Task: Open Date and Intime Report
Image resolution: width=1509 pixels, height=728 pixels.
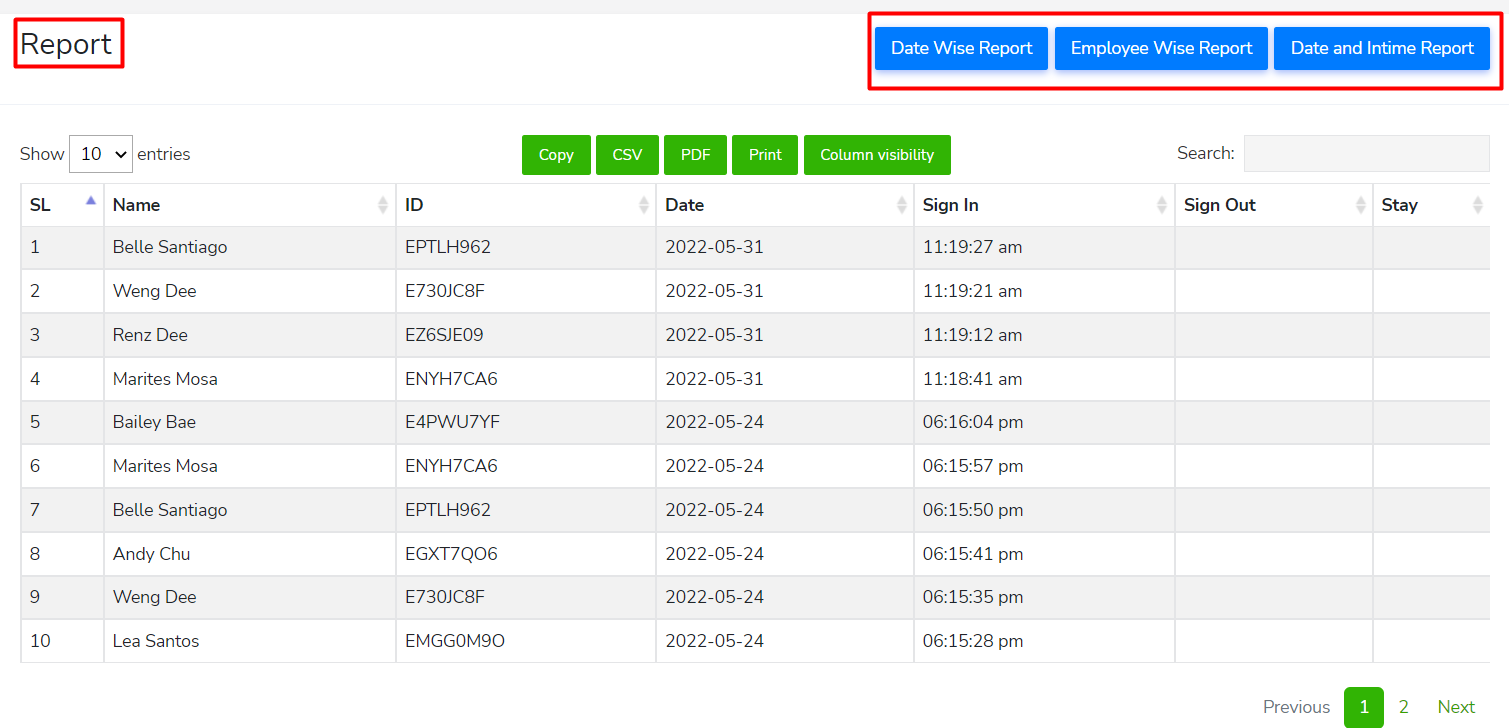Action: (1382, 48)
